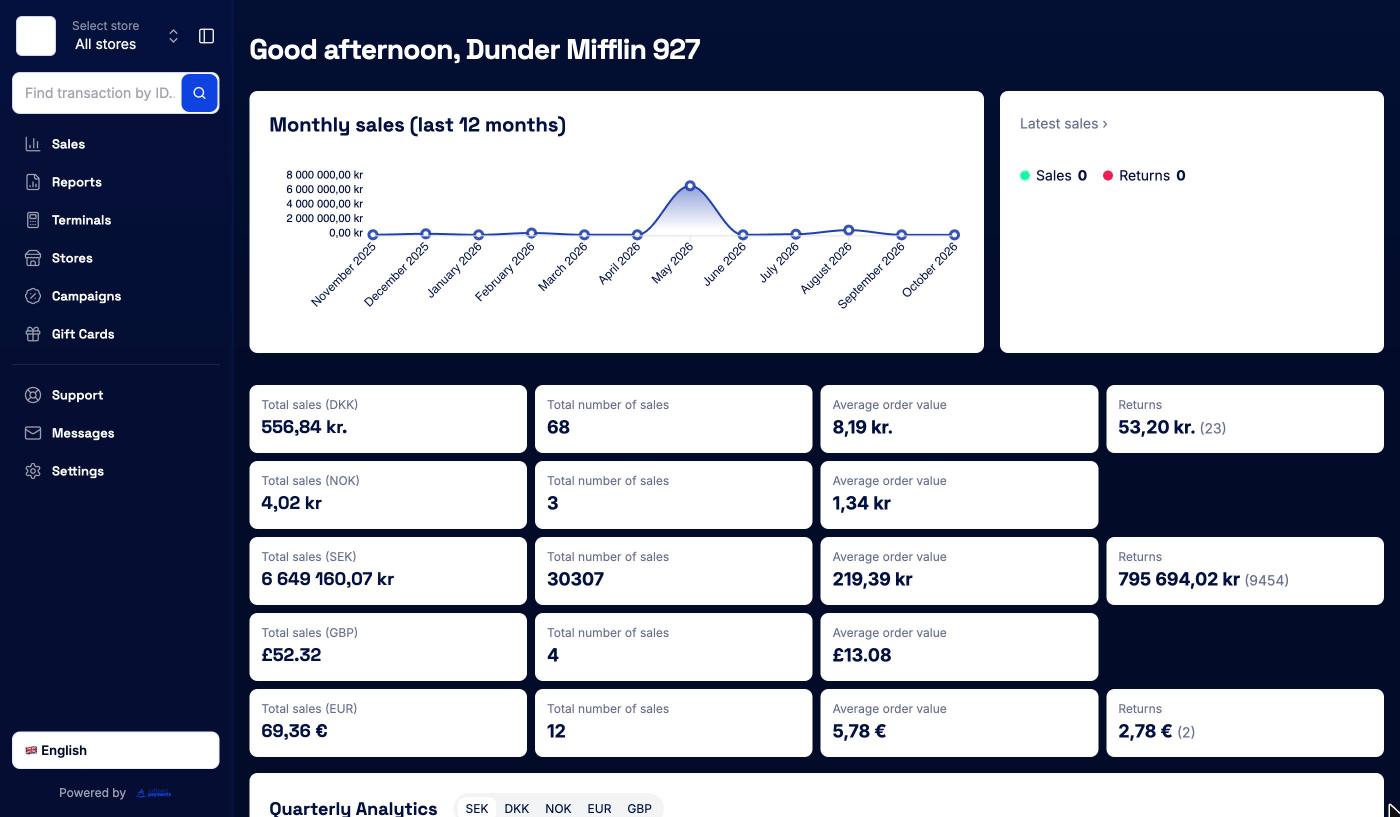Switch Quarterly Analytics to DKK
Viewport: 1400px width, 817px height.
517,808
